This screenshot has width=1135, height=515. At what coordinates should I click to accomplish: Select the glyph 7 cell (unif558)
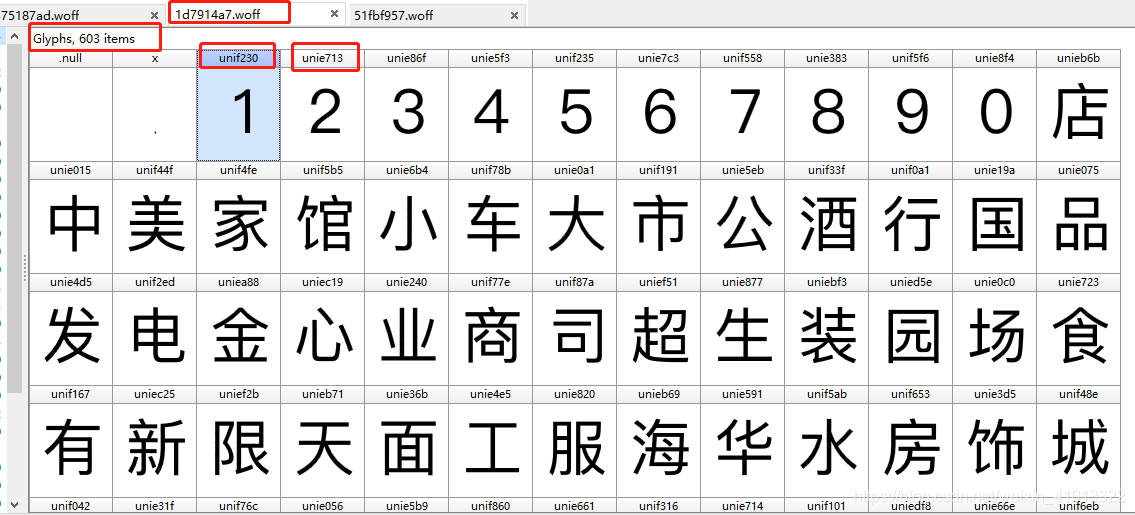(742, 105)
